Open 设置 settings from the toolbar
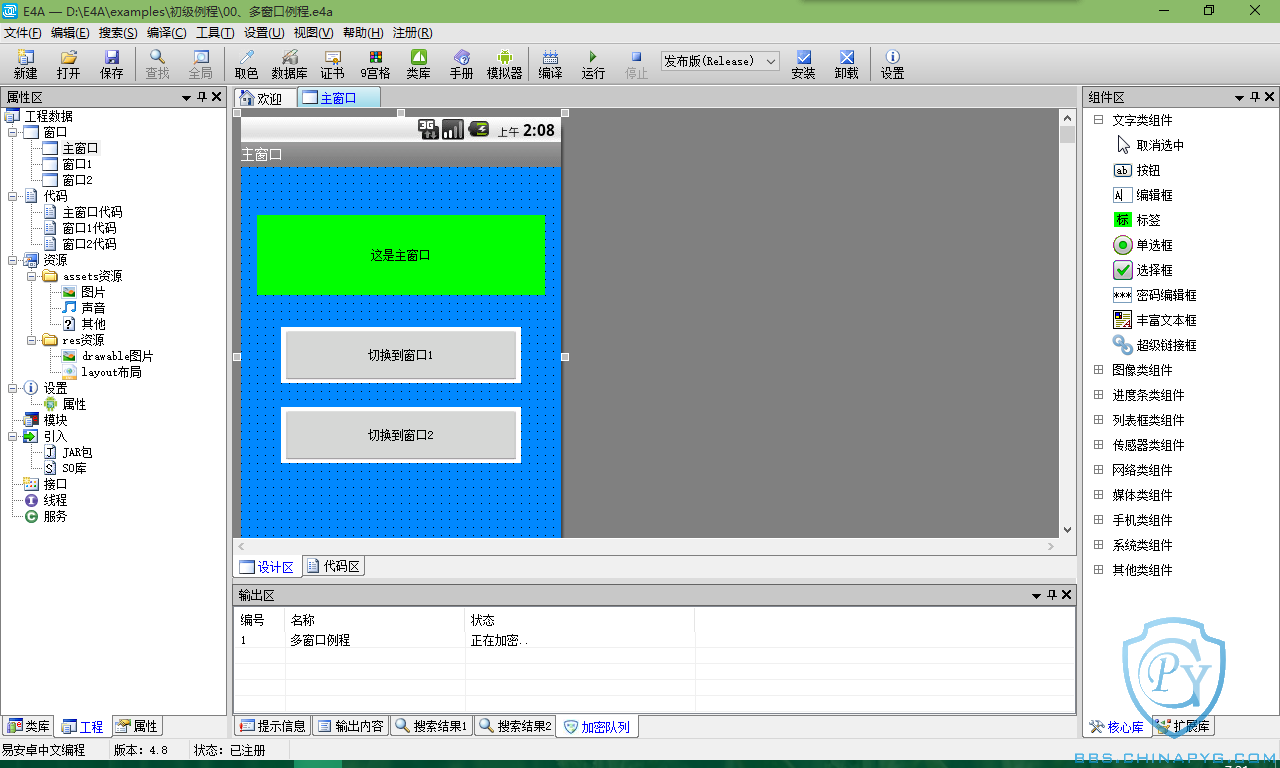This screenshot has height=768, width=1280. 892,65
